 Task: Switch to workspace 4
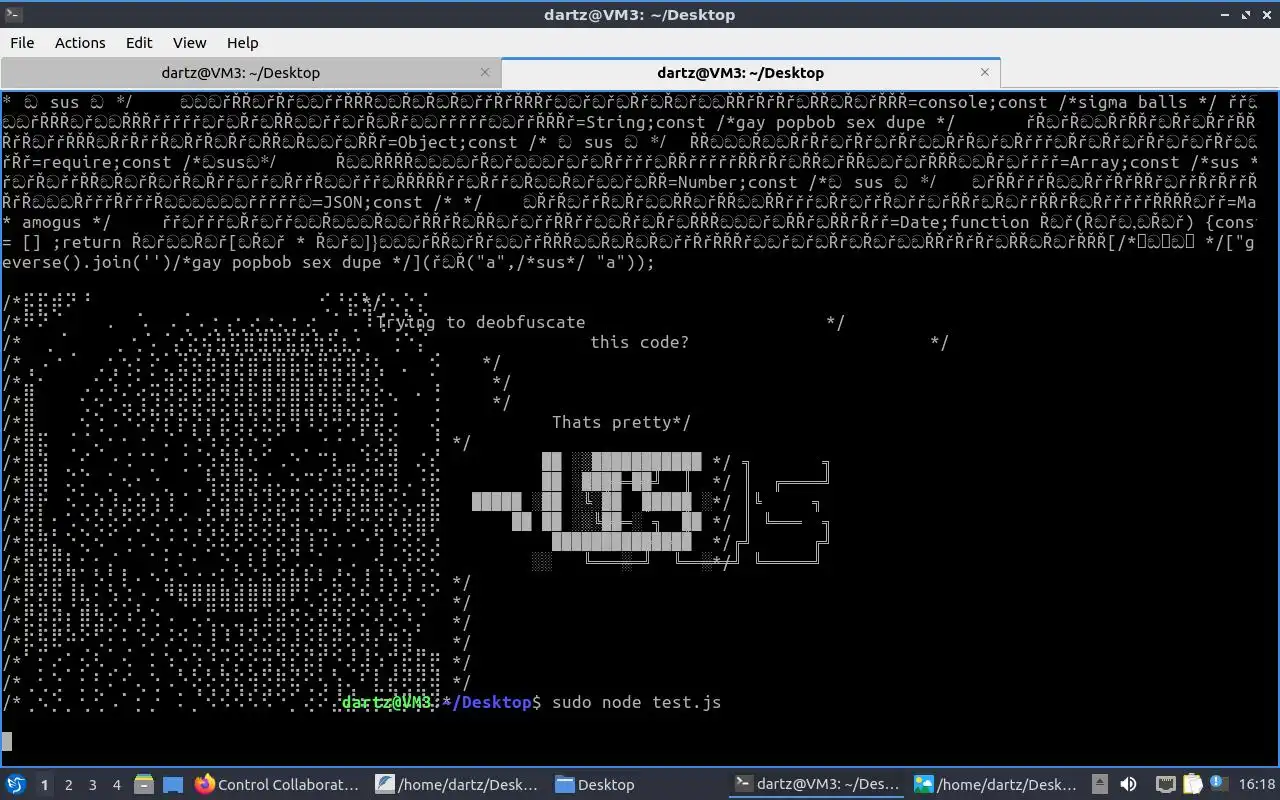[x=116, y=785]
